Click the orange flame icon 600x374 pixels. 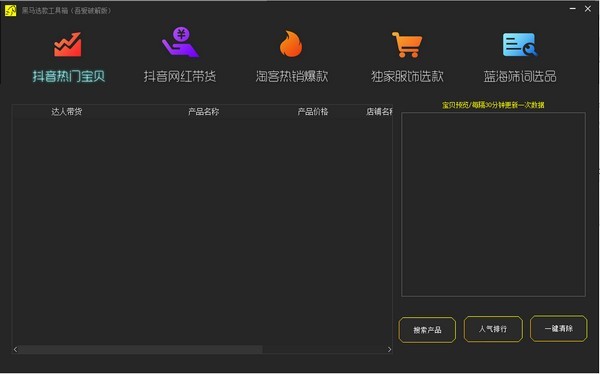tap(291, 44)
